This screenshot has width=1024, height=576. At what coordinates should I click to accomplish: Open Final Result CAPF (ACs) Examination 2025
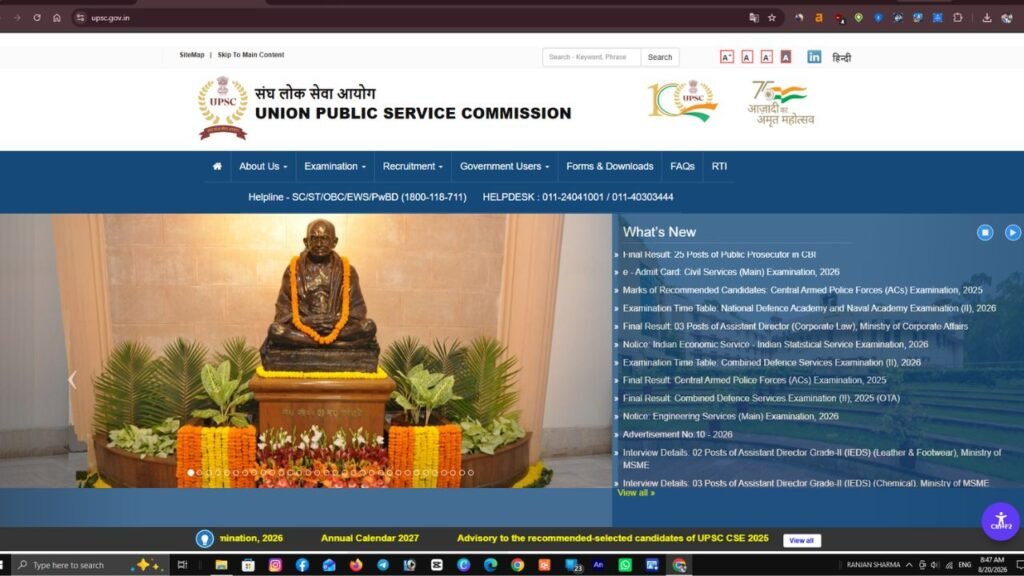coord(754,380)
